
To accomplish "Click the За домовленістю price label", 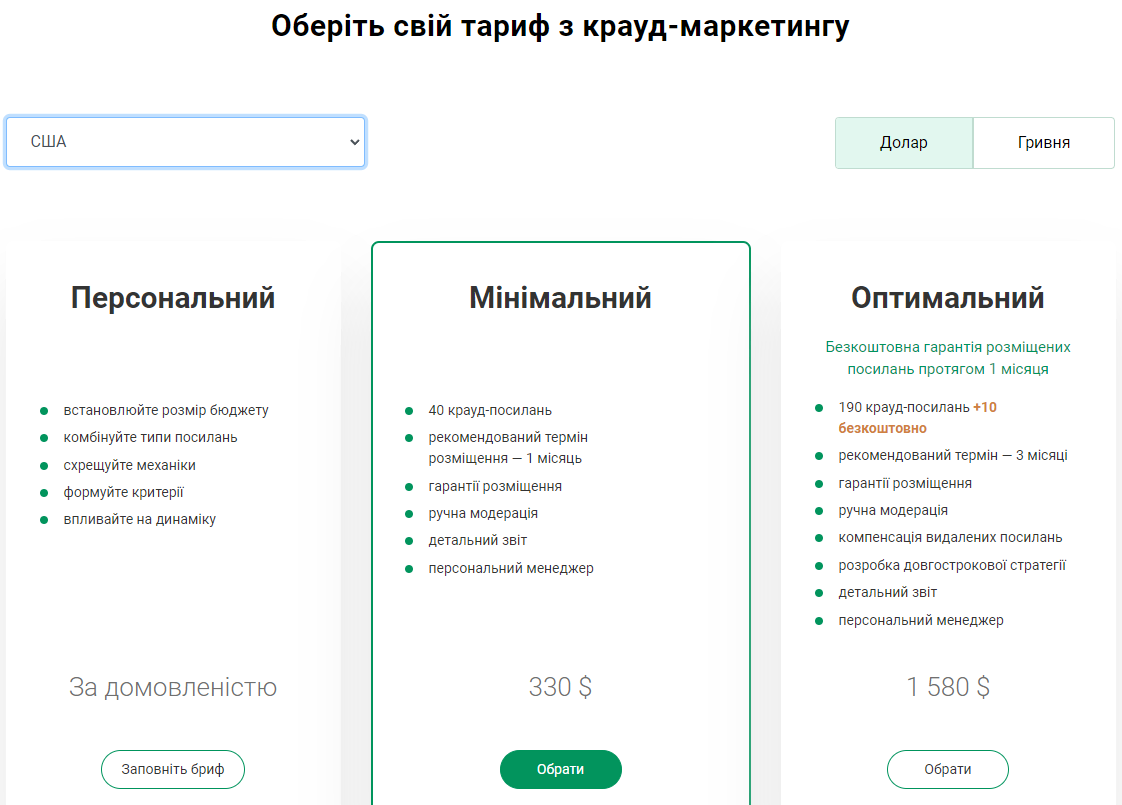I will click(x=173, y=687).
